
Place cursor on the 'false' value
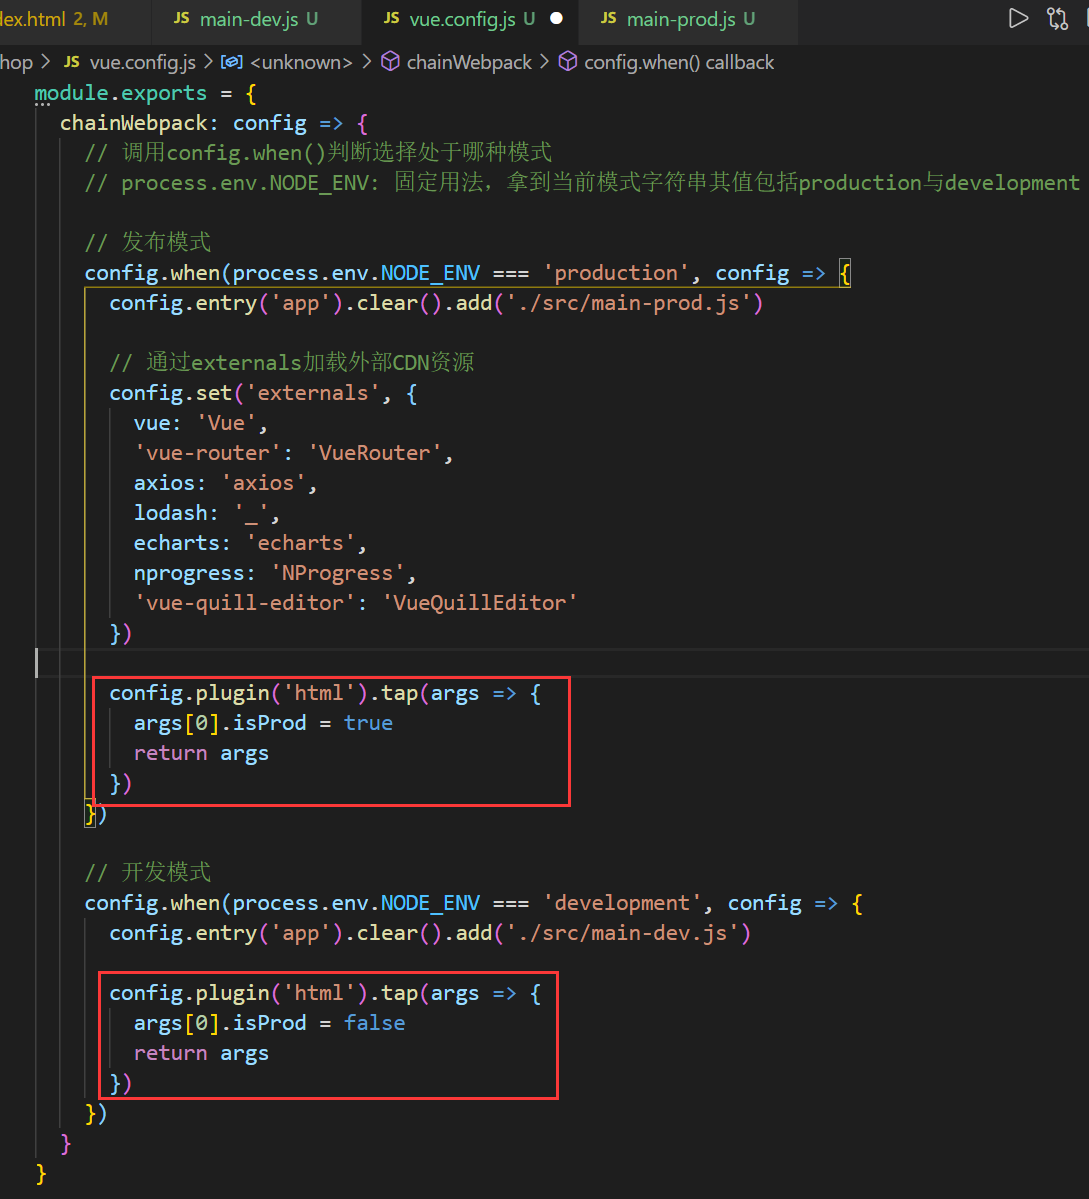(x=374, y=1023)
